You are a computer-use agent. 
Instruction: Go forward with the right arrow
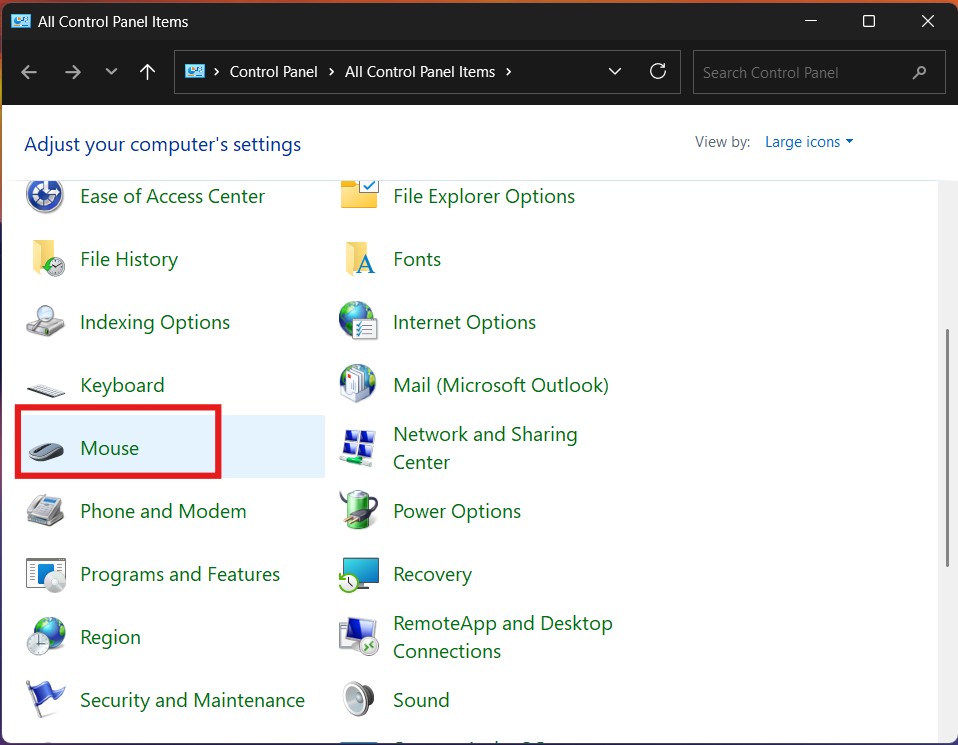point(73,72)
